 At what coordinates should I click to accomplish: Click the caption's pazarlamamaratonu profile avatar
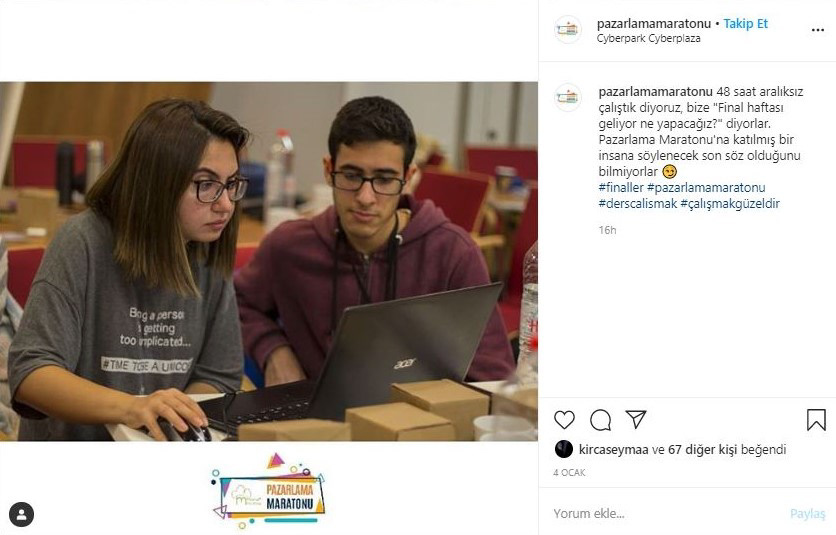tap(568, 98)
